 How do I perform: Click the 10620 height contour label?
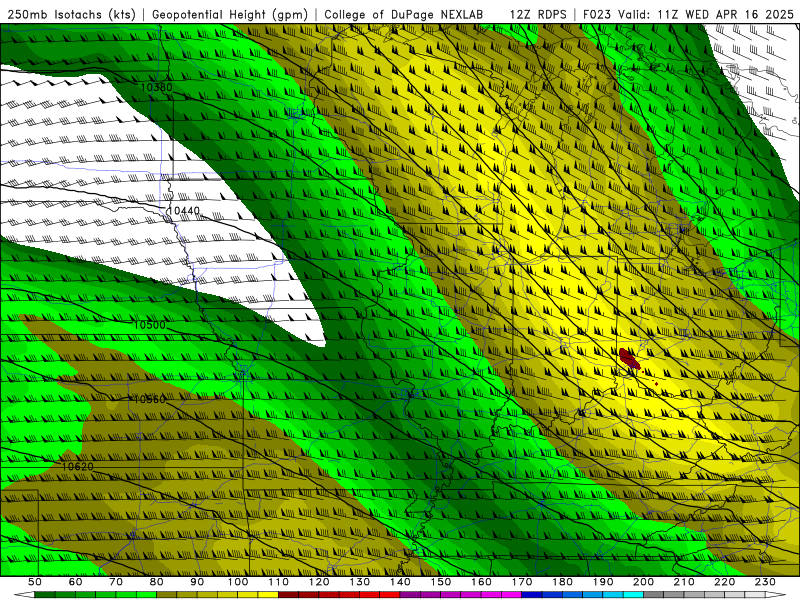click(x=78, y=467)
